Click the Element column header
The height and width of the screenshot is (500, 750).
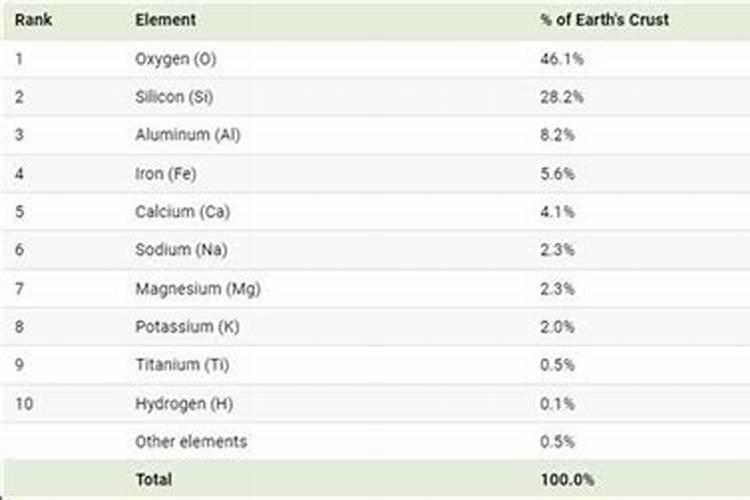click(x=165, y=20)
